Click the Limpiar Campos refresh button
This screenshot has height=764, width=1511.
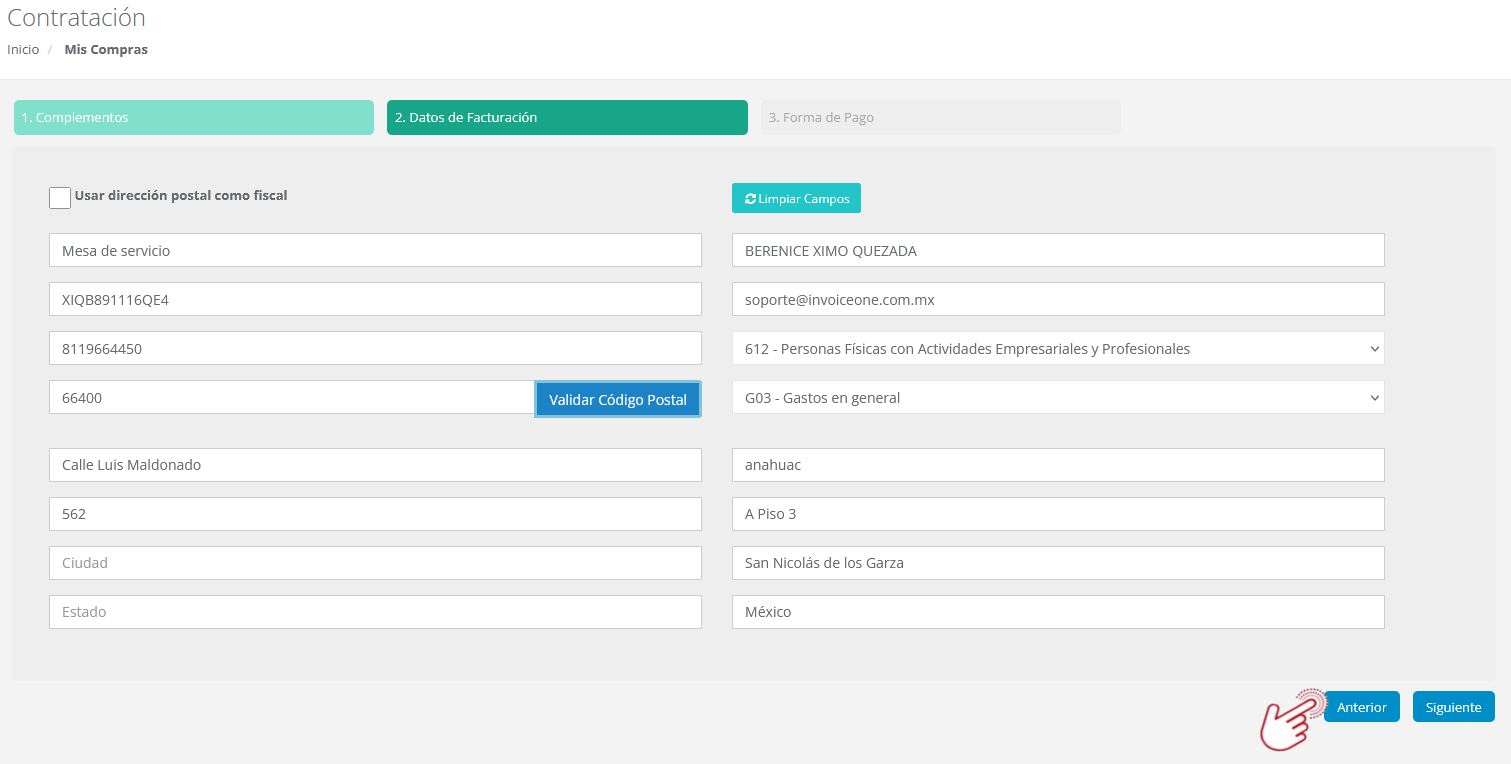point(796,199)
